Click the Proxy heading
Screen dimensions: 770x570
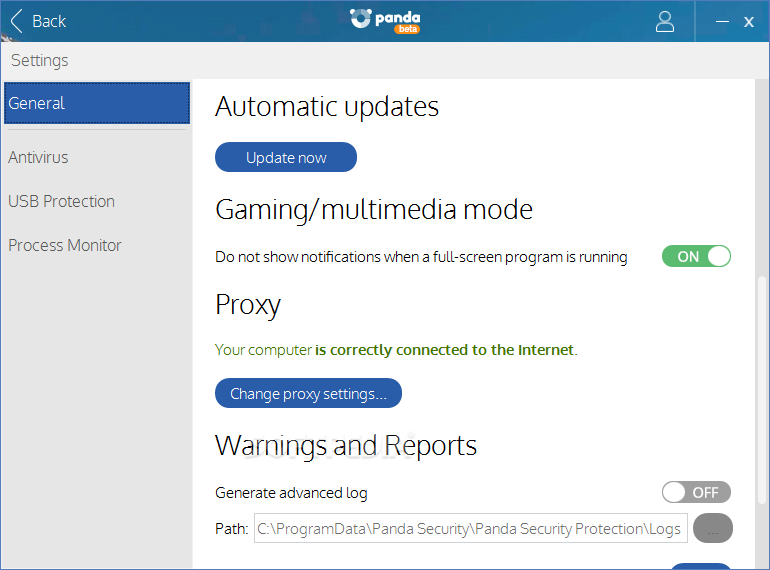click(x=248, y=305)
